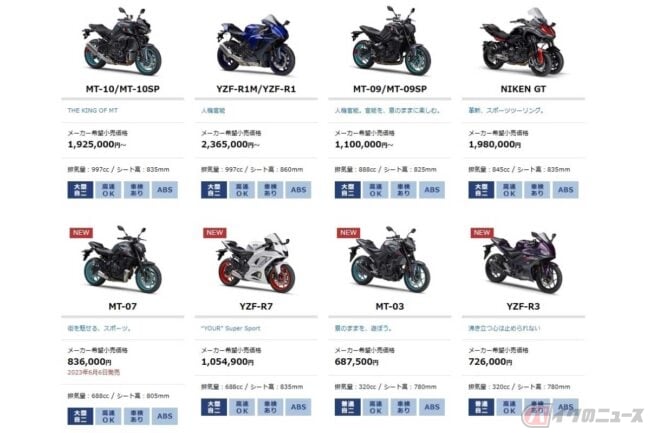Click the 高速OK badge under MT-09/MT-09SP
650x433 pixels.
(376, 190)
